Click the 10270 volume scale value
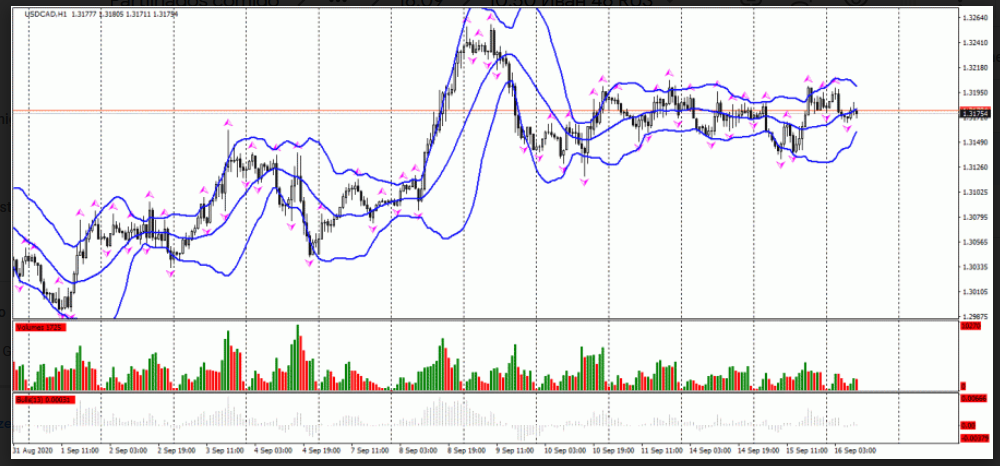This screenshot has height=466, width=1000. coord(970,327)
